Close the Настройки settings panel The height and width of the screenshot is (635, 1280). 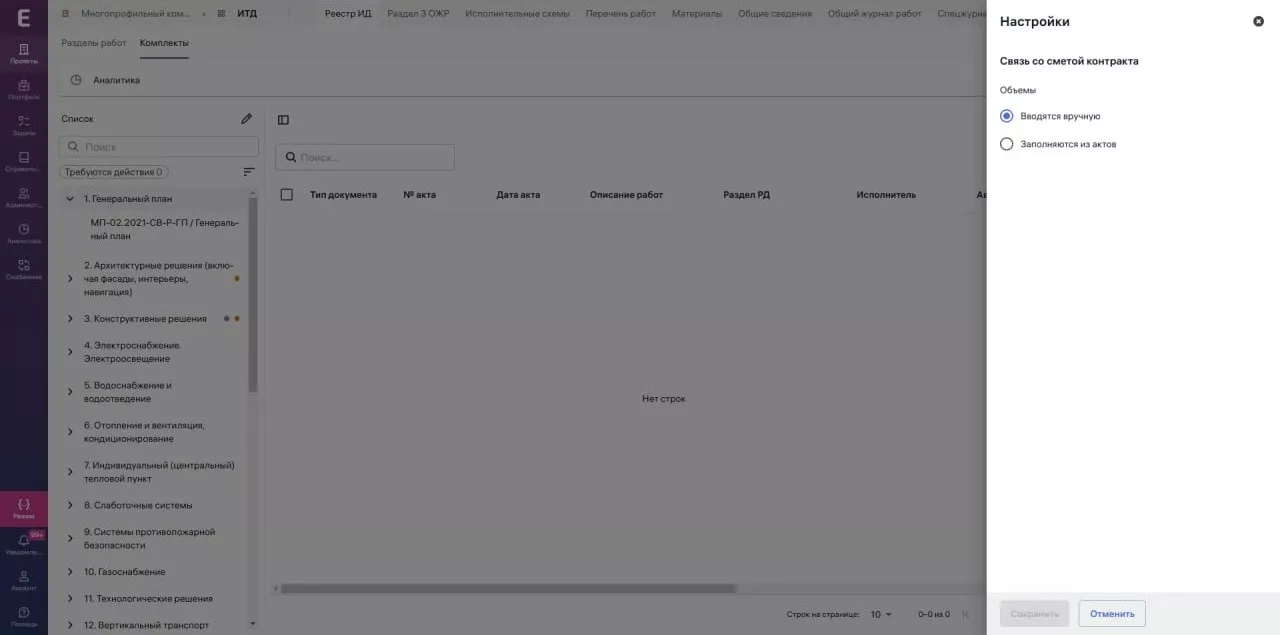click(x=1258, y=21)
